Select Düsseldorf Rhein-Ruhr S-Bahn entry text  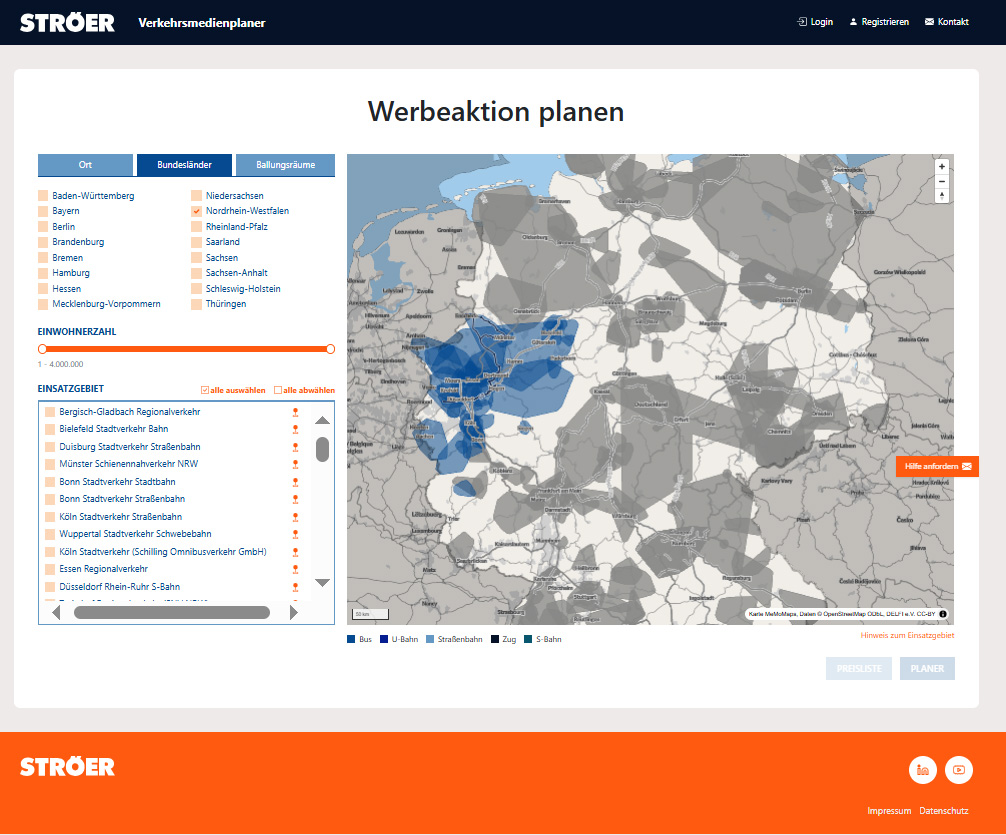pyautogui.click(x=119, y=587)
